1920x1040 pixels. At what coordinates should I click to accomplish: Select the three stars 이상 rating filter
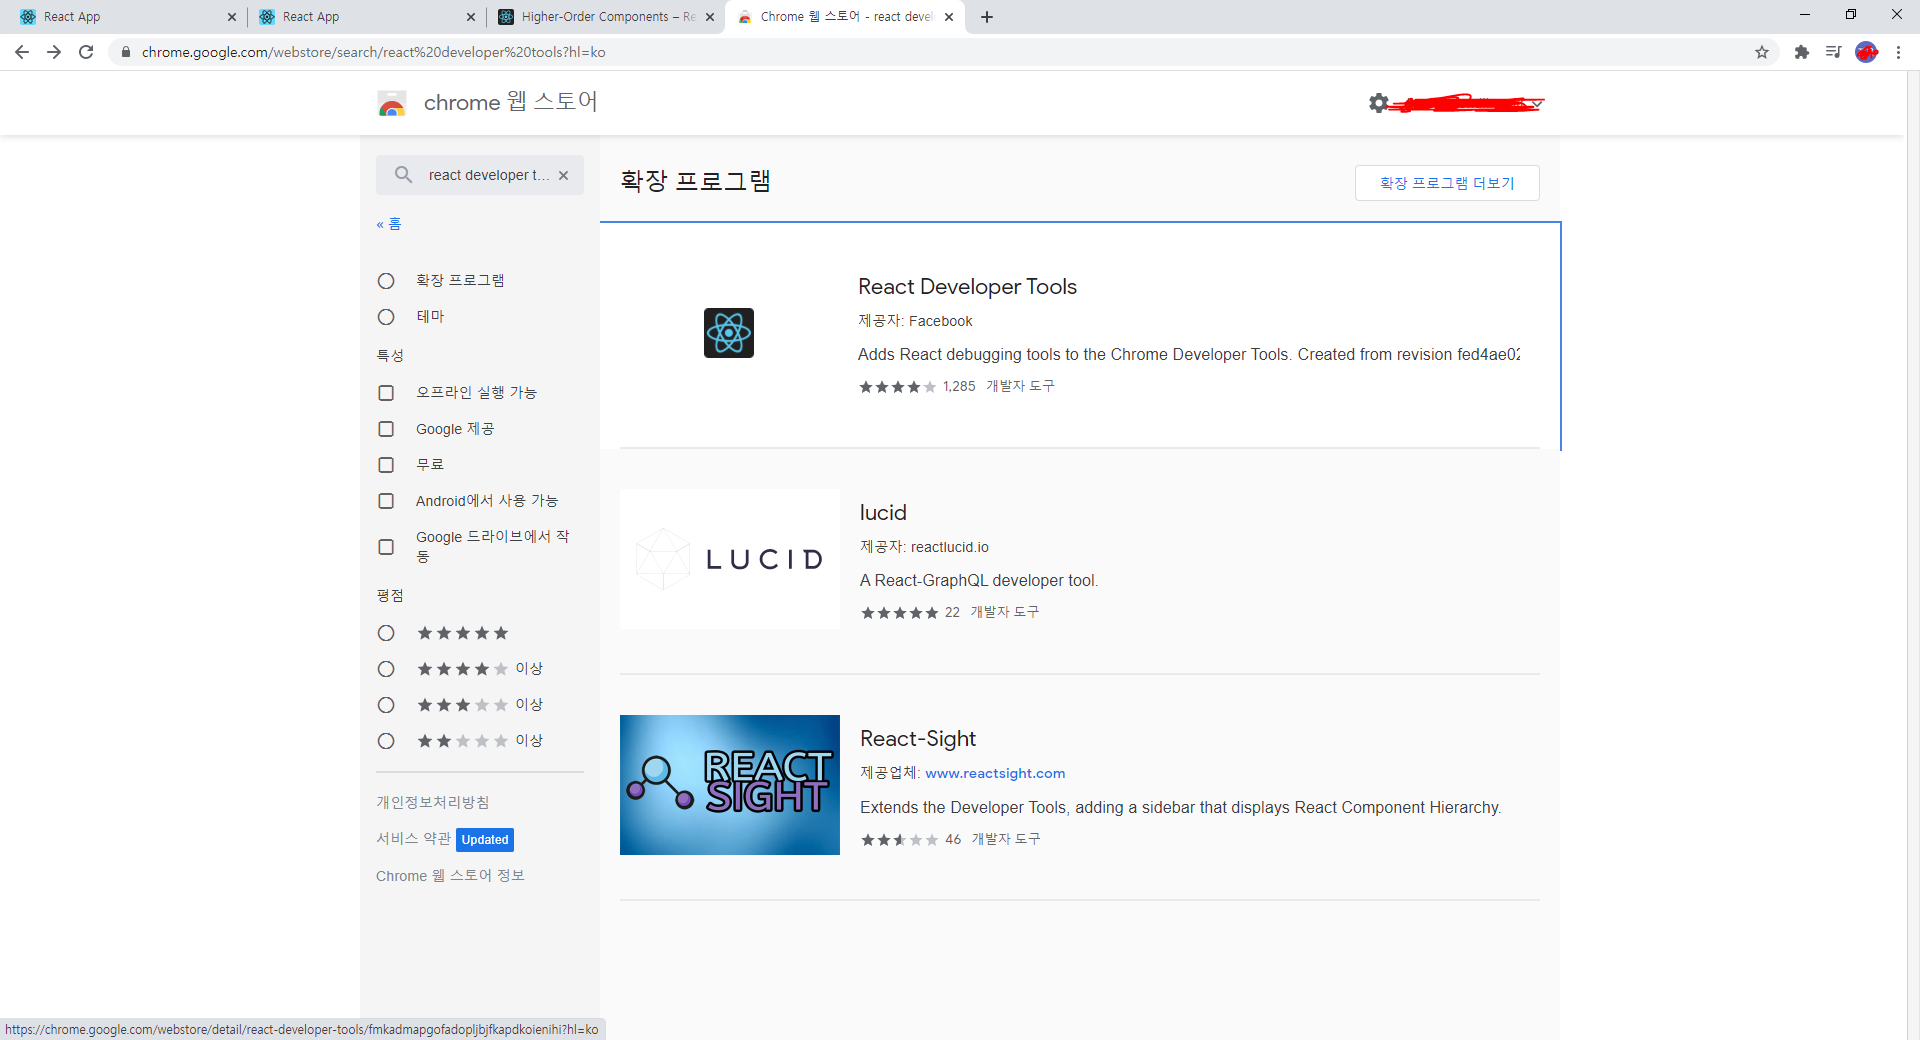click(386, 705)
